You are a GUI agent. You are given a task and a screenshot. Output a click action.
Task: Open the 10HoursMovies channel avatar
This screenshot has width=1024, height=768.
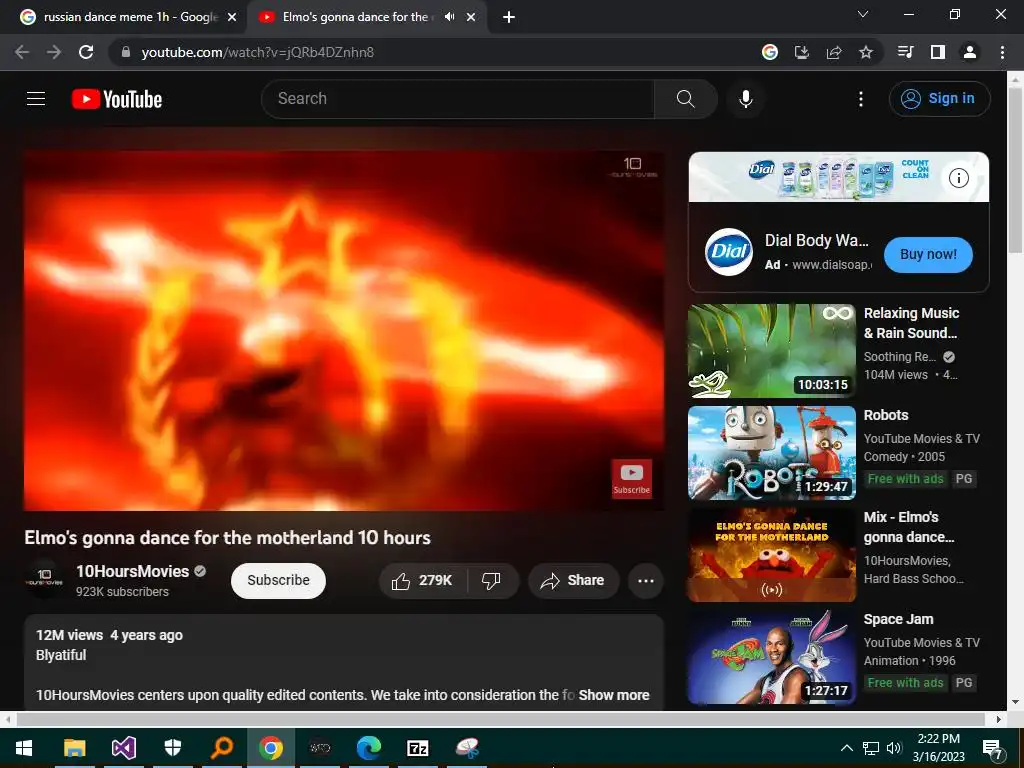[x=44, y=579]
